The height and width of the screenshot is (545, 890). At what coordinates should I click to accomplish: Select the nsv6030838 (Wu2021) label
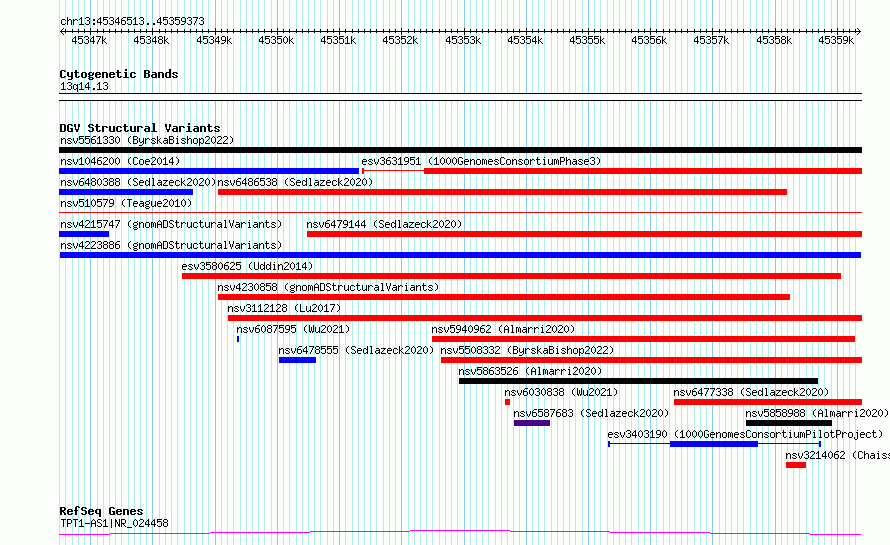pyautogui.click(x=561, y=392)
